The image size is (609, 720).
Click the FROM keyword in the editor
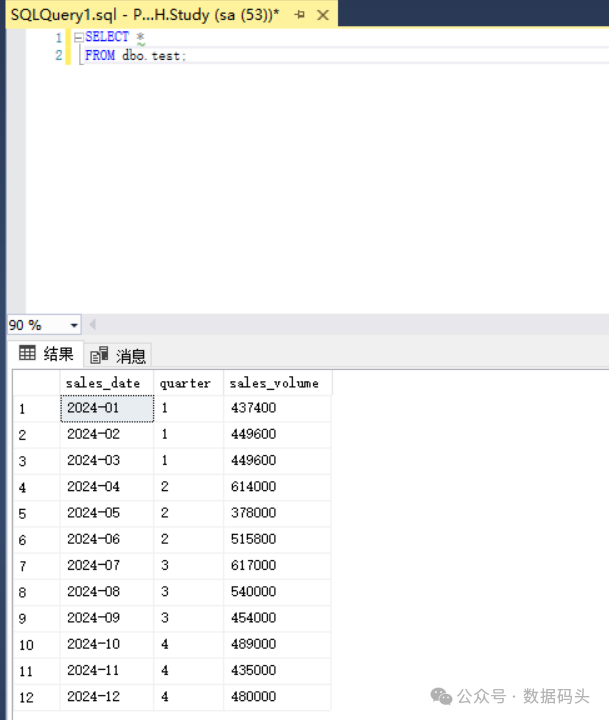100,55
